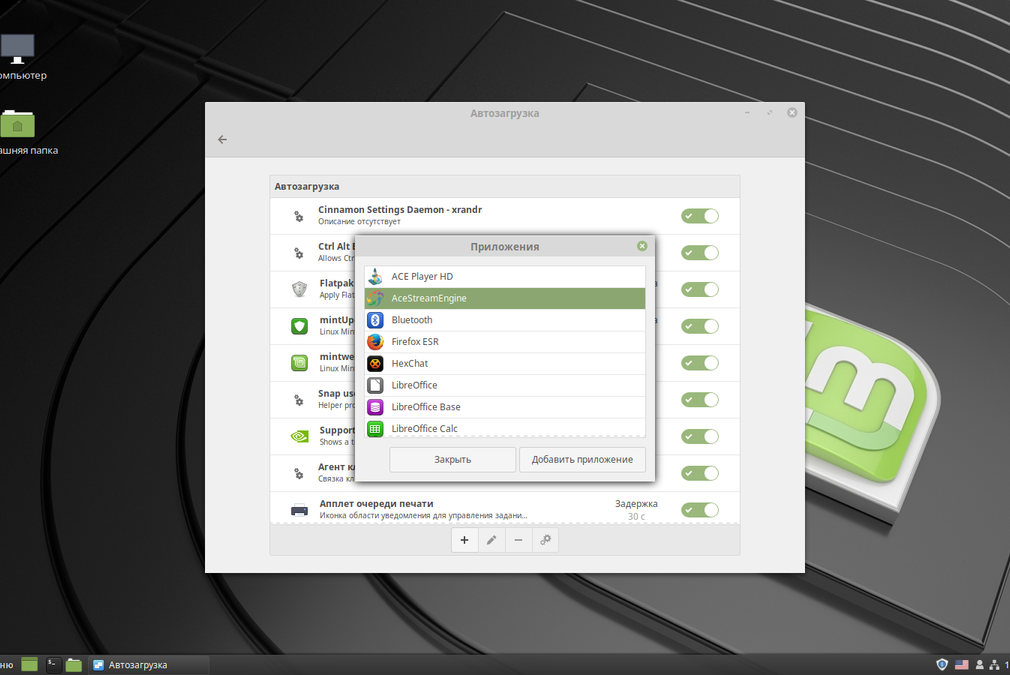Disable Апплет очереди печати autostart switch

point(700,510)
